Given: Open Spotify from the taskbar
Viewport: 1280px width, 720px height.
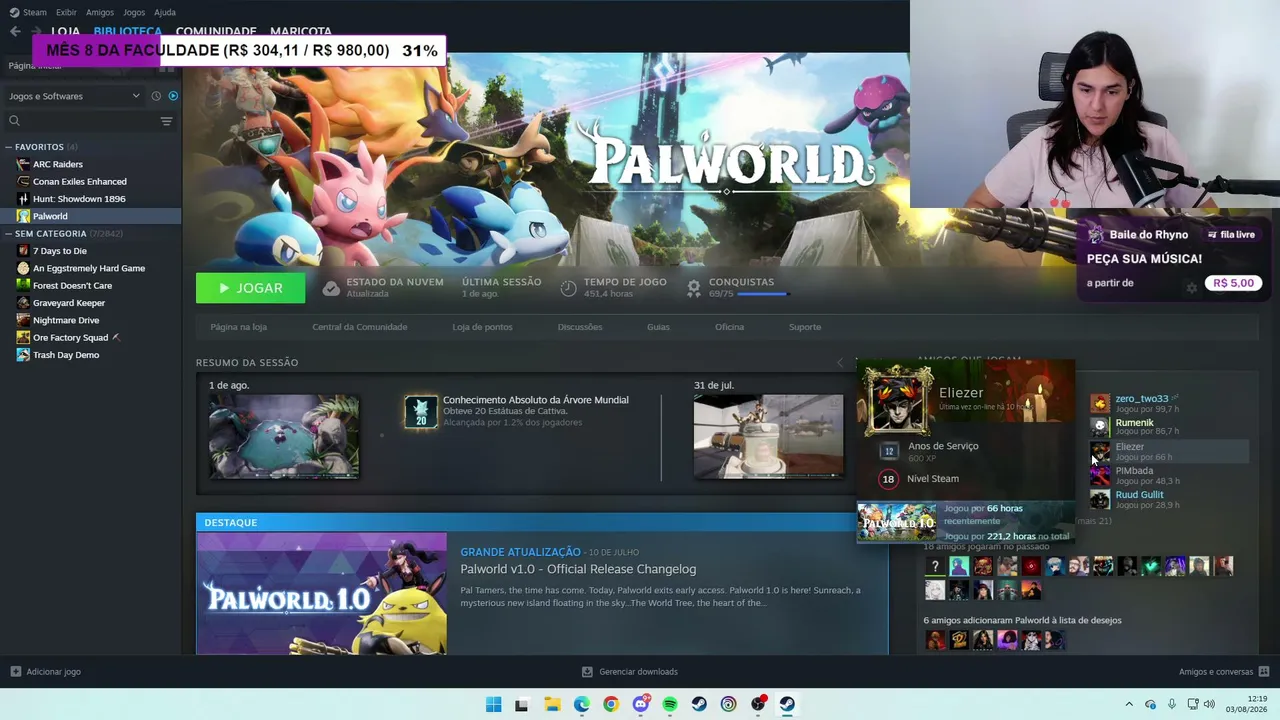Looking at the screenshot, I should point(670,704).
